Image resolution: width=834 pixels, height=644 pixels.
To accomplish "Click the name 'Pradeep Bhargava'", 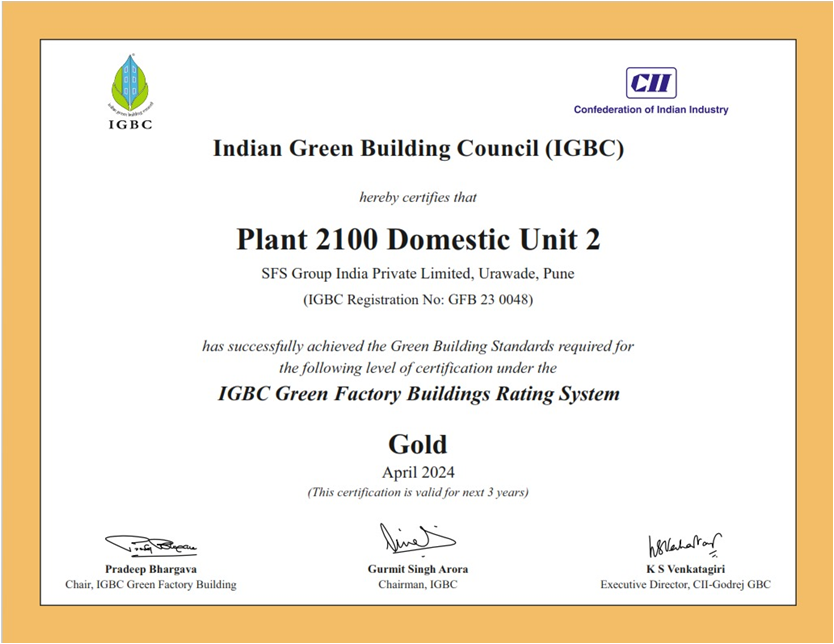I will pos(151,569).
